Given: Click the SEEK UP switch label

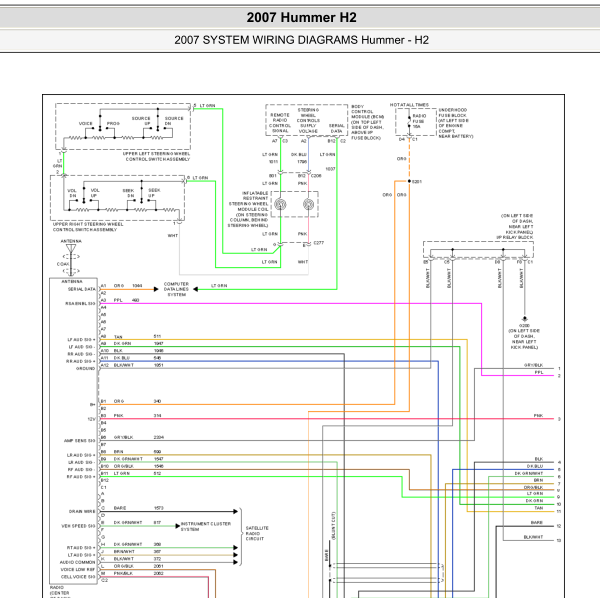Looking at the screenshot, I should [154, 193].
